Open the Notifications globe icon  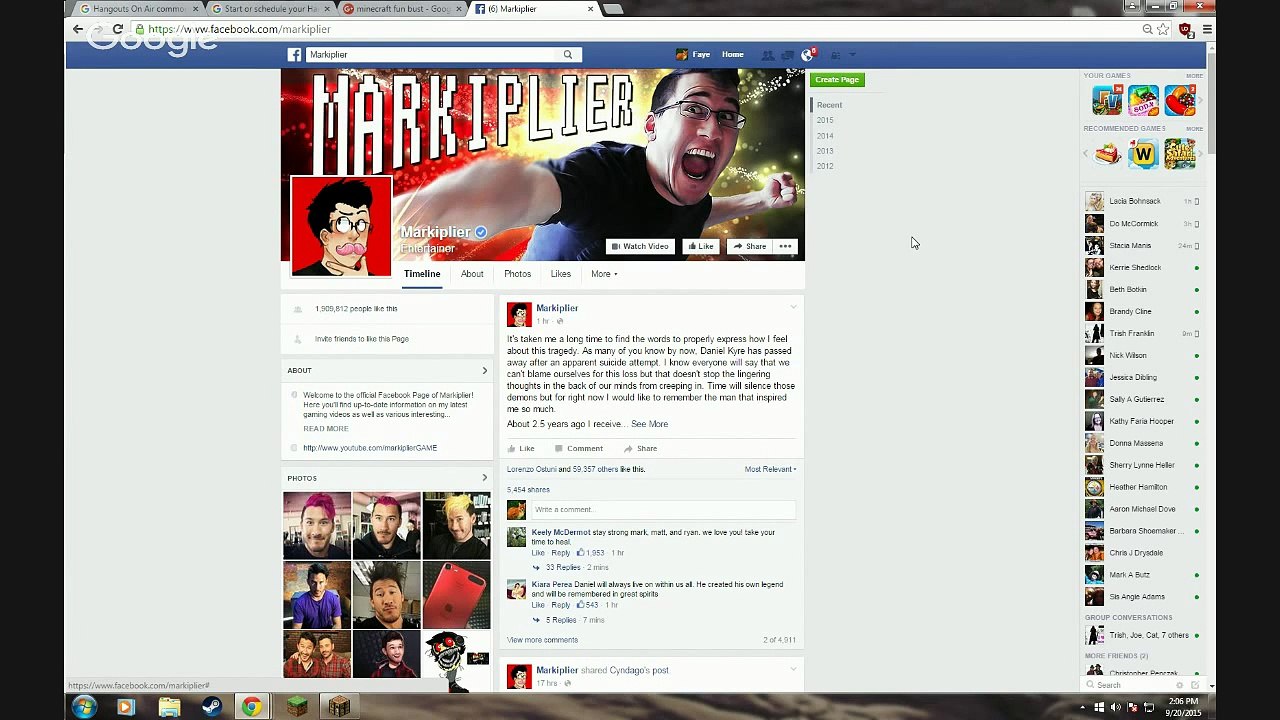pos(807,55)
